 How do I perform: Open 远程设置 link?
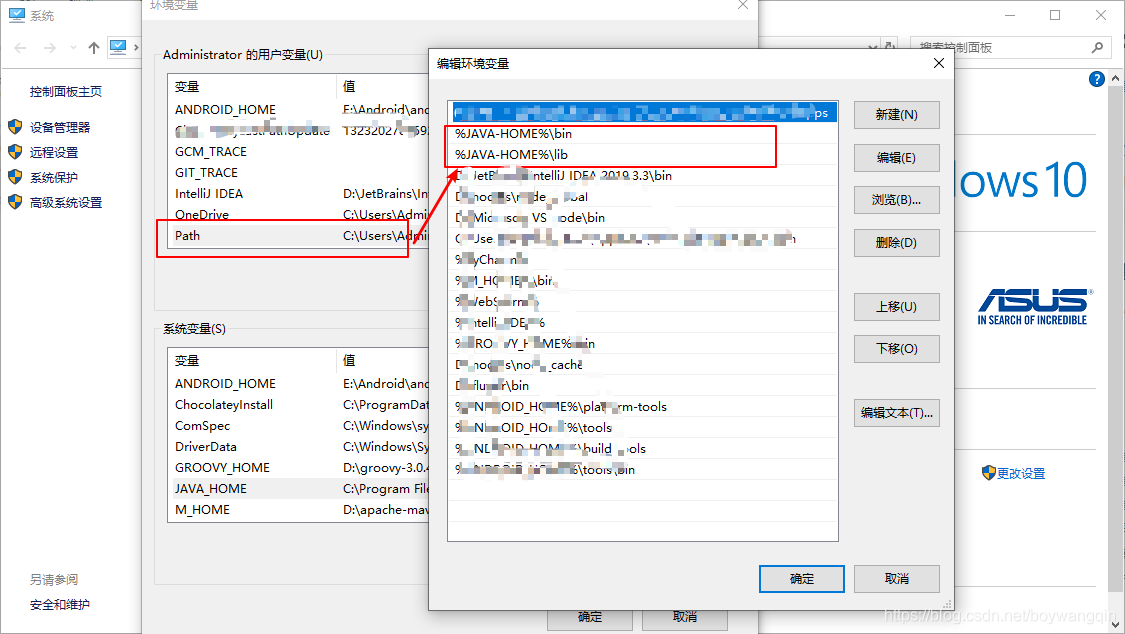tap(54, 152)
